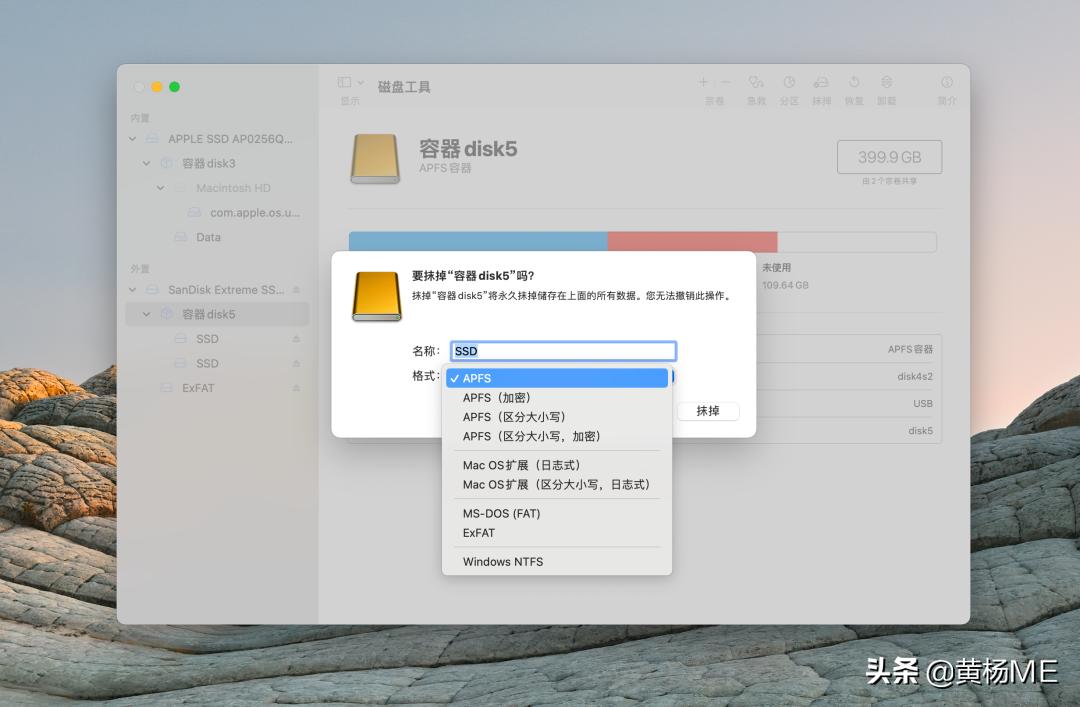The width and height of the screenshot is (1080, 707).
Task: Open the 显示 view options dropdown
Action: tap(347, 84)
